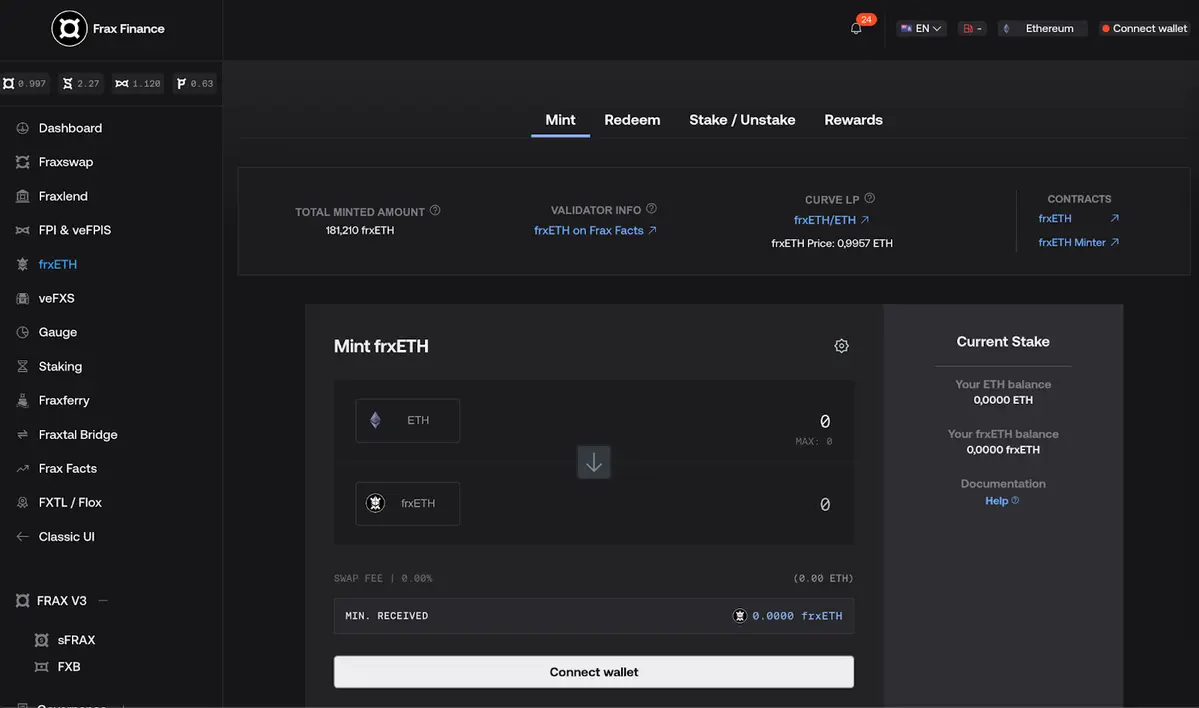Click the swap direction arrow button

point(594,462)
